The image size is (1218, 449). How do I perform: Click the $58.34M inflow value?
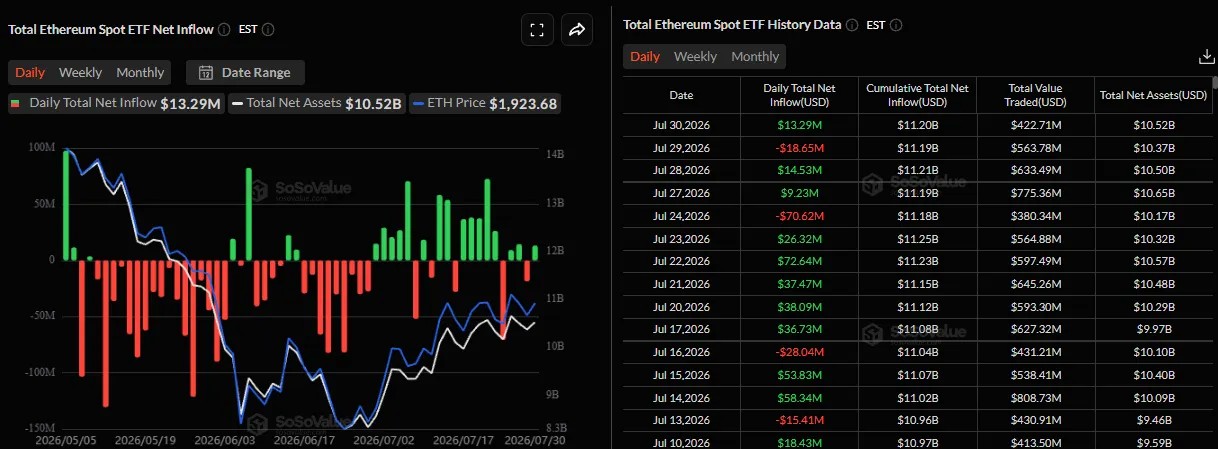coord(798,397)
